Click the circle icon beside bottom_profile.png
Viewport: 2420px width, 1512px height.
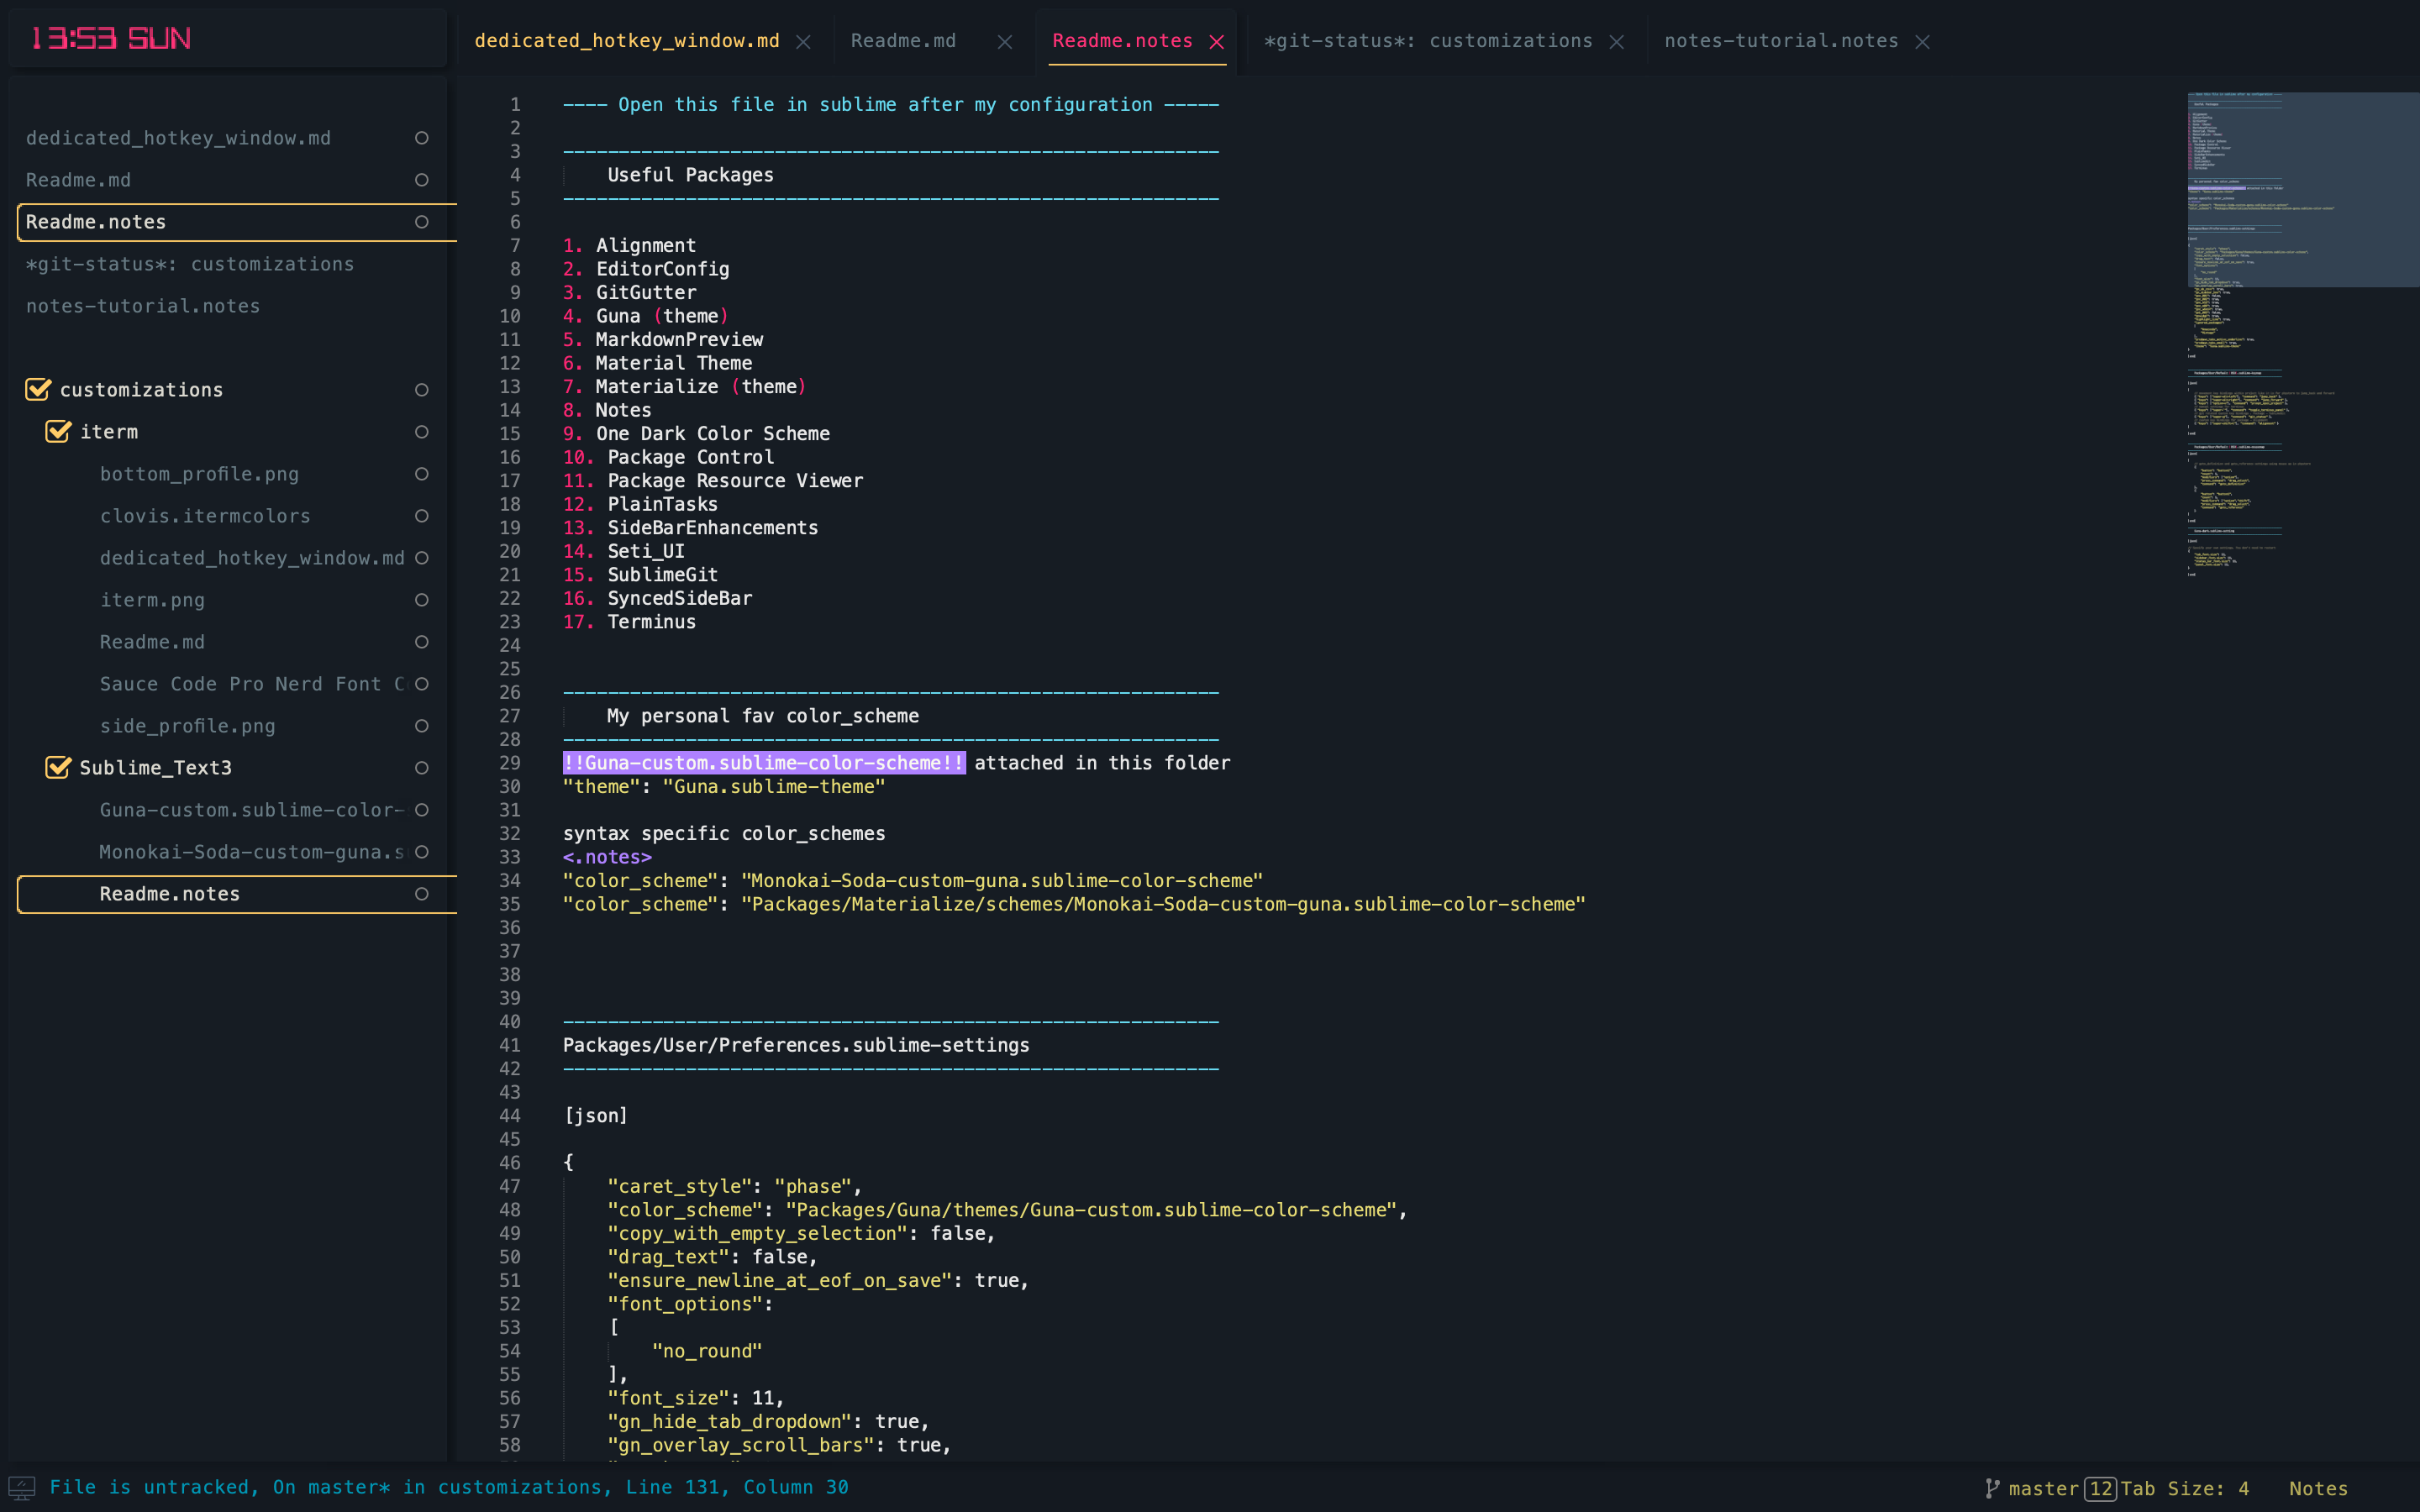[422, 474]
